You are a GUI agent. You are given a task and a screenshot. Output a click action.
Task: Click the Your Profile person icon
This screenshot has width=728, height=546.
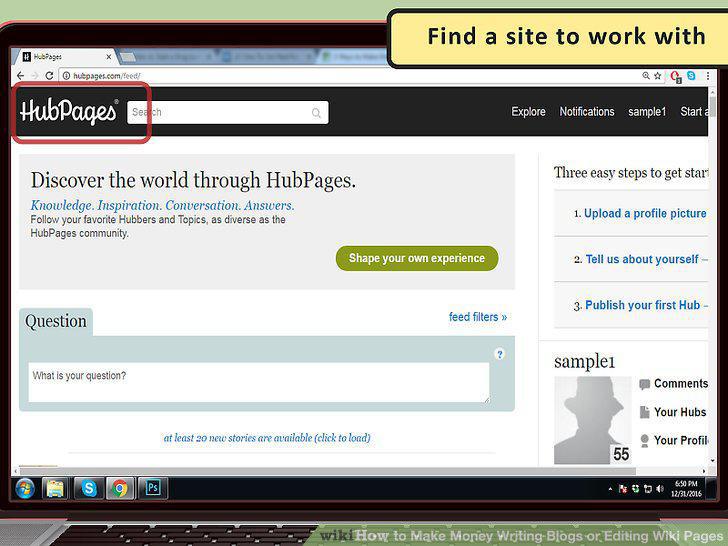coord(644,441)
